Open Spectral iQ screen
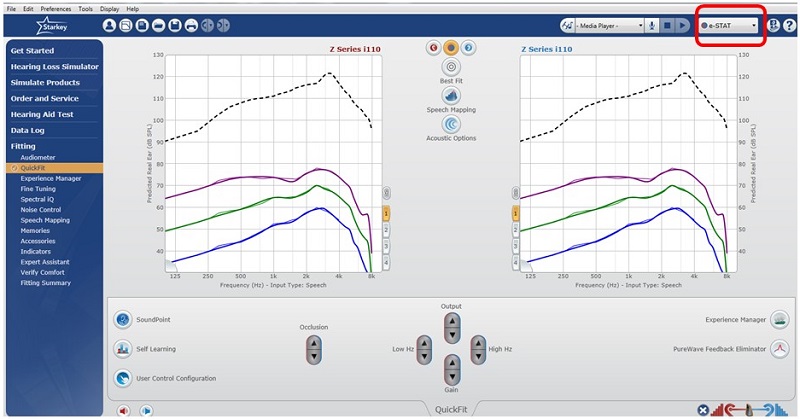 click(x=37, y=199)
